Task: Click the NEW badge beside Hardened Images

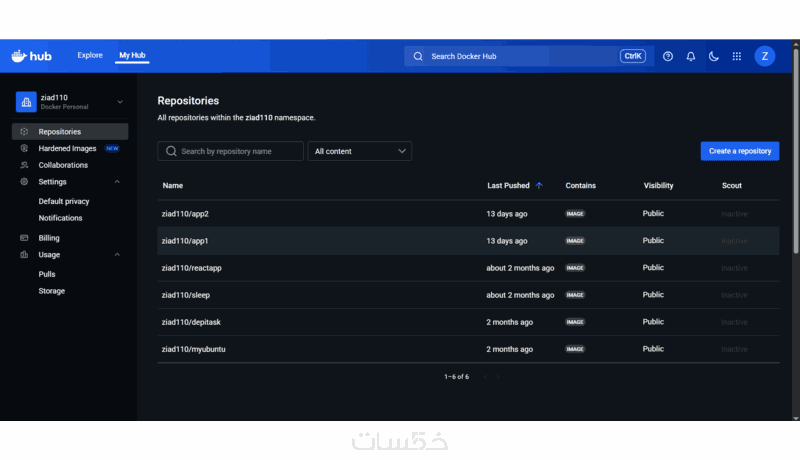Action: pyautogui.click(x=112, y=148)
